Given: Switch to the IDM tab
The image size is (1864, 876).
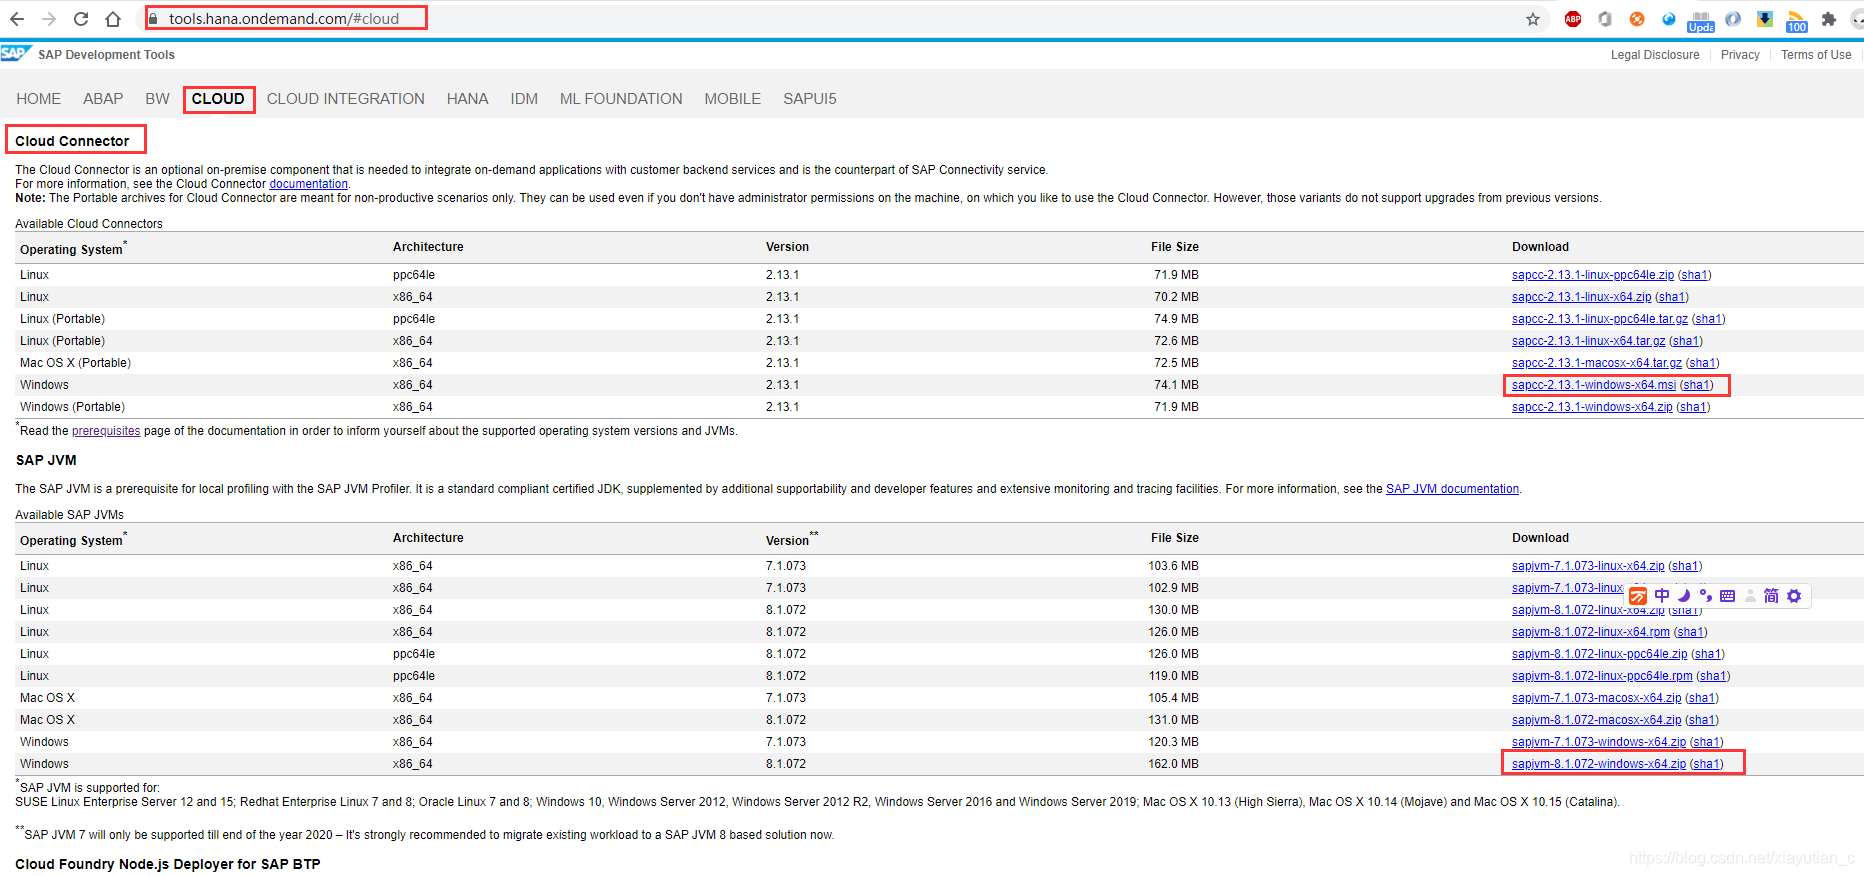Looking at the screenshot, I should [x=524, y=99].
